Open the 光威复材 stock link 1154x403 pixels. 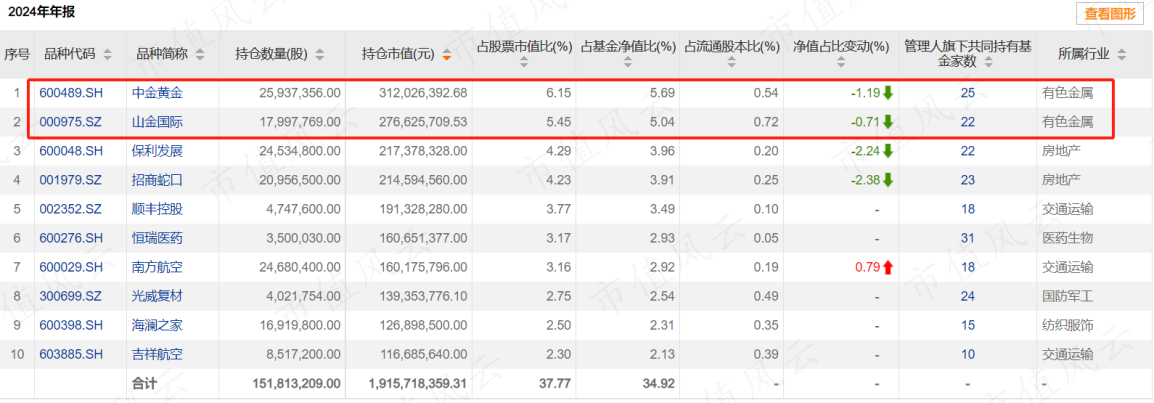pyautogui.click(x=157, y=296)
